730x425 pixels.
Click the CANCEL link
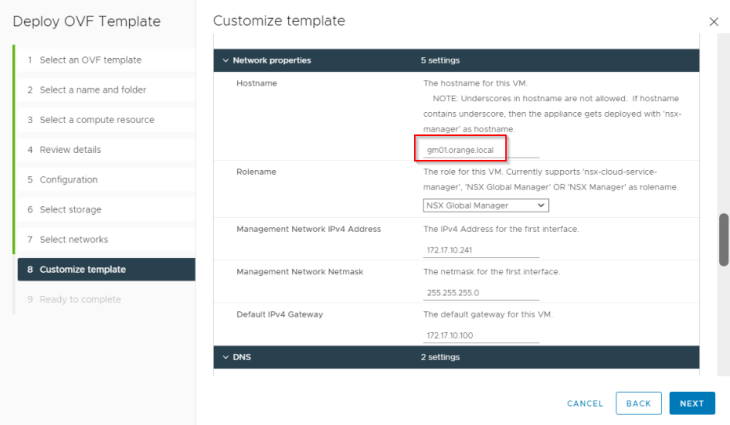[x=585, y=404]
